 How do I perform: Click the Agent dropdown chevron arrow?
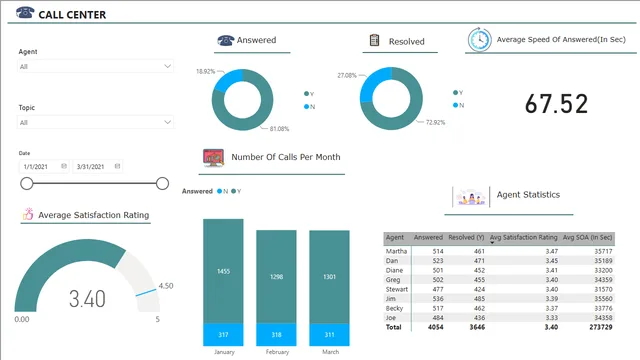click(x=167, y=66)
